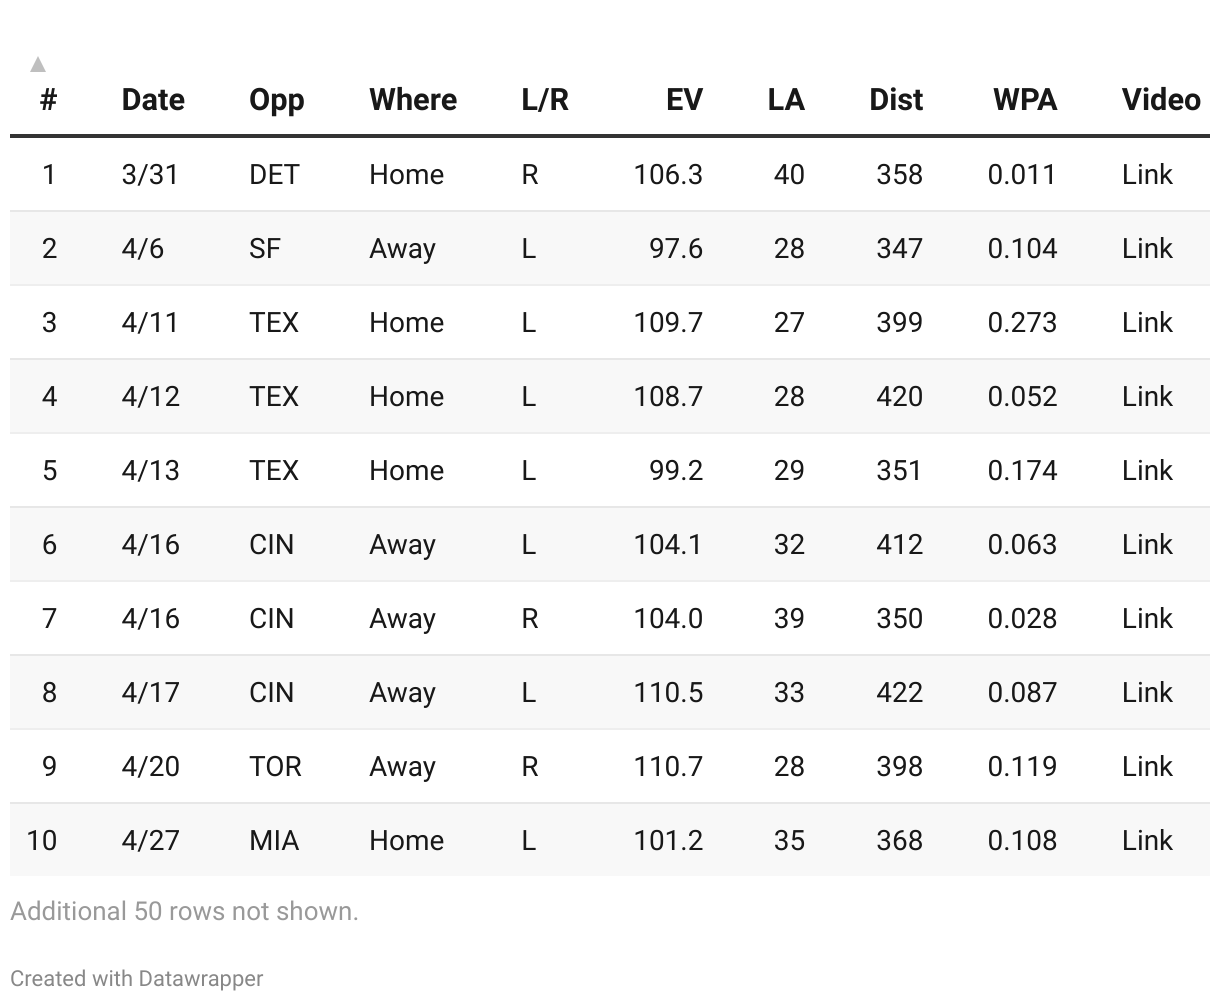Open video Link for row 7

pos(1147,619)
